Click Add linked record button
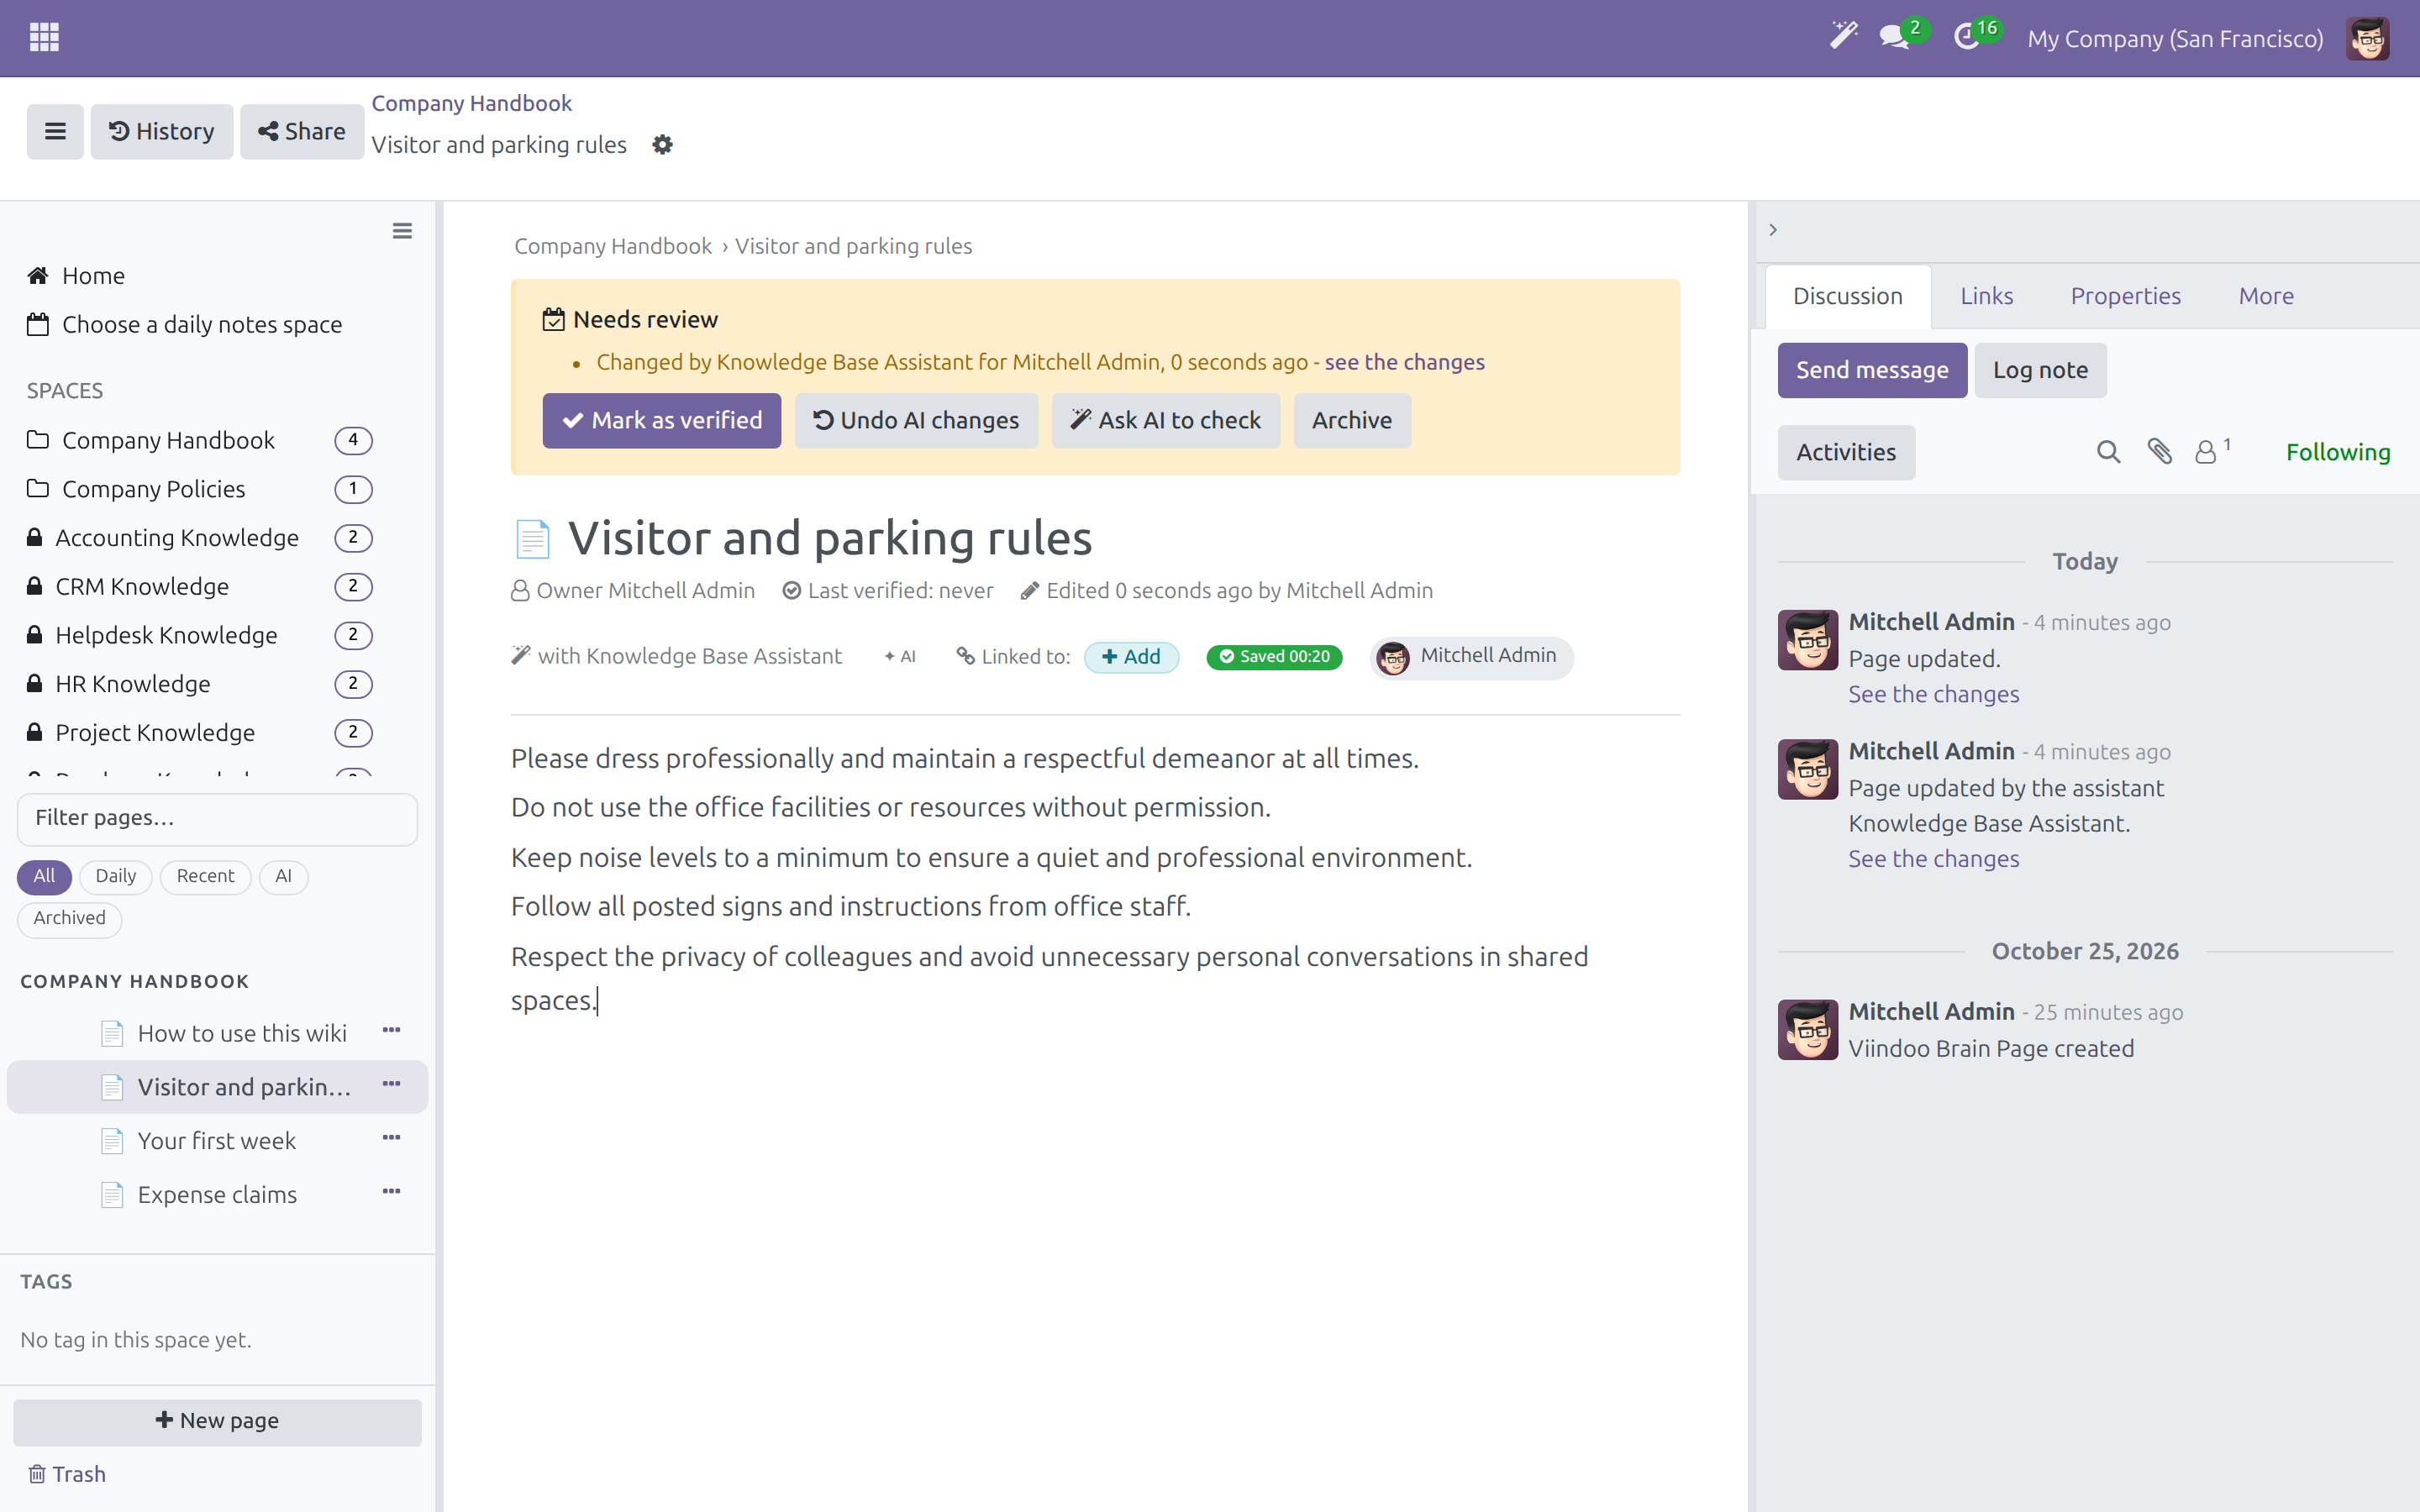The height and width of the screenshot is (1512, 2420). (1131, 657)
